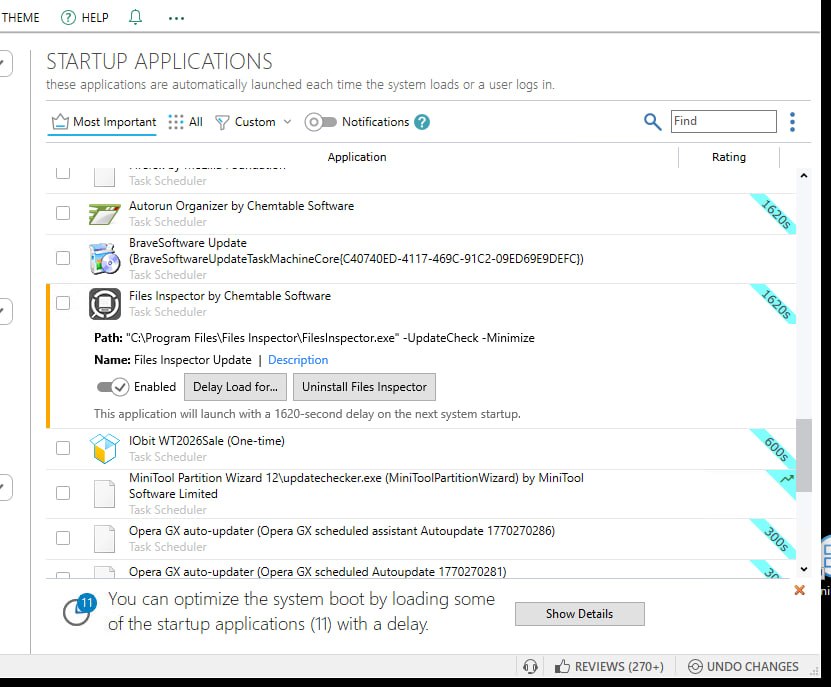Image resolution: width=831 pixels, height=687 pixels.
Task: Open the THEME menu
Action: 20,17
